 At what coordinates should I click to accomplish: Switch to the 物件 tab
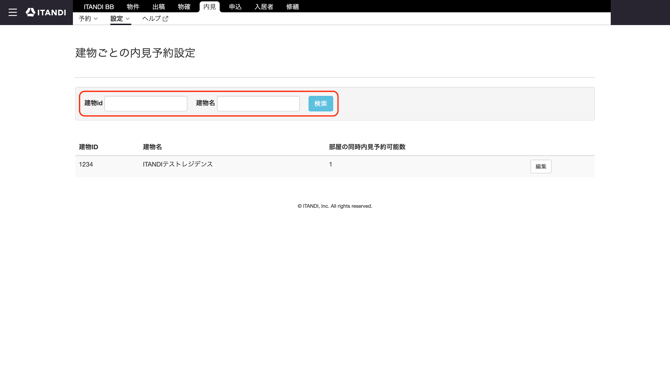click(133, 7)
